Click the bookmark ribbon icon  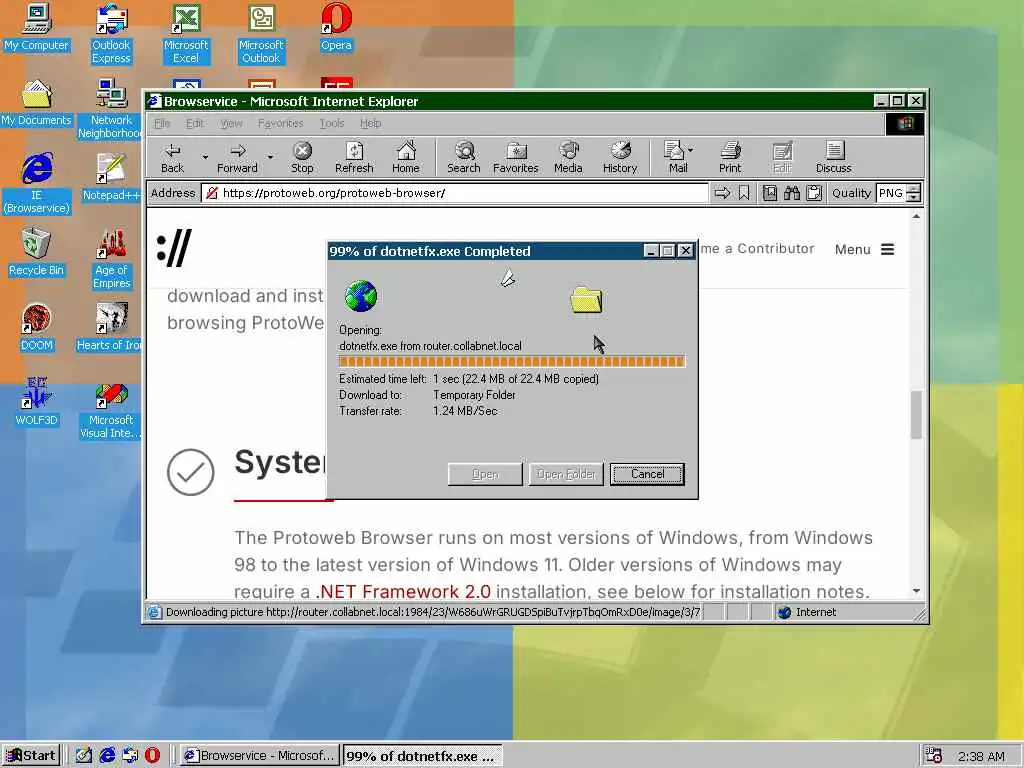click(744, 193)
